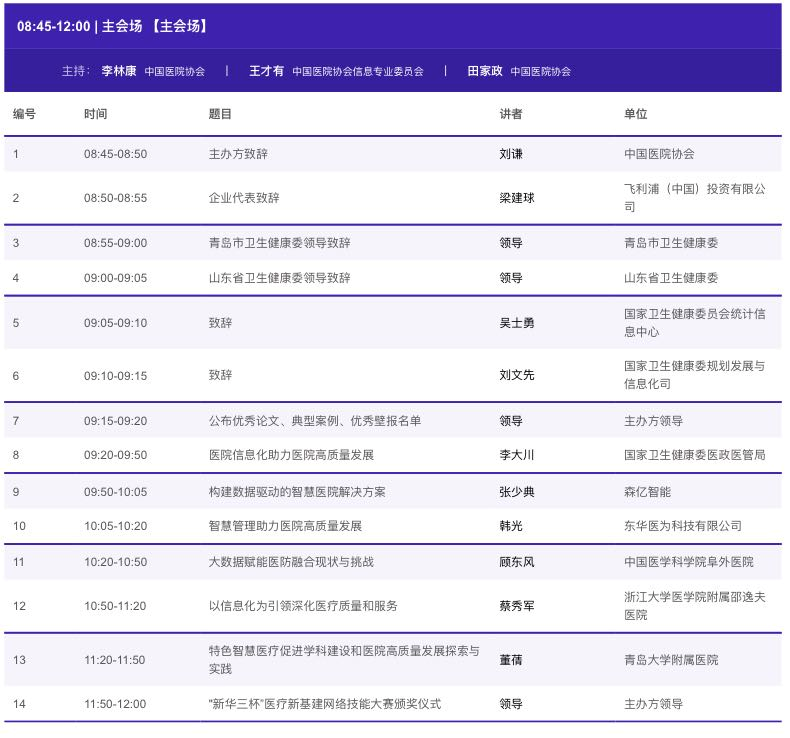
Task: Click organization 青岛大学附属医院
Action: point(671,660)
